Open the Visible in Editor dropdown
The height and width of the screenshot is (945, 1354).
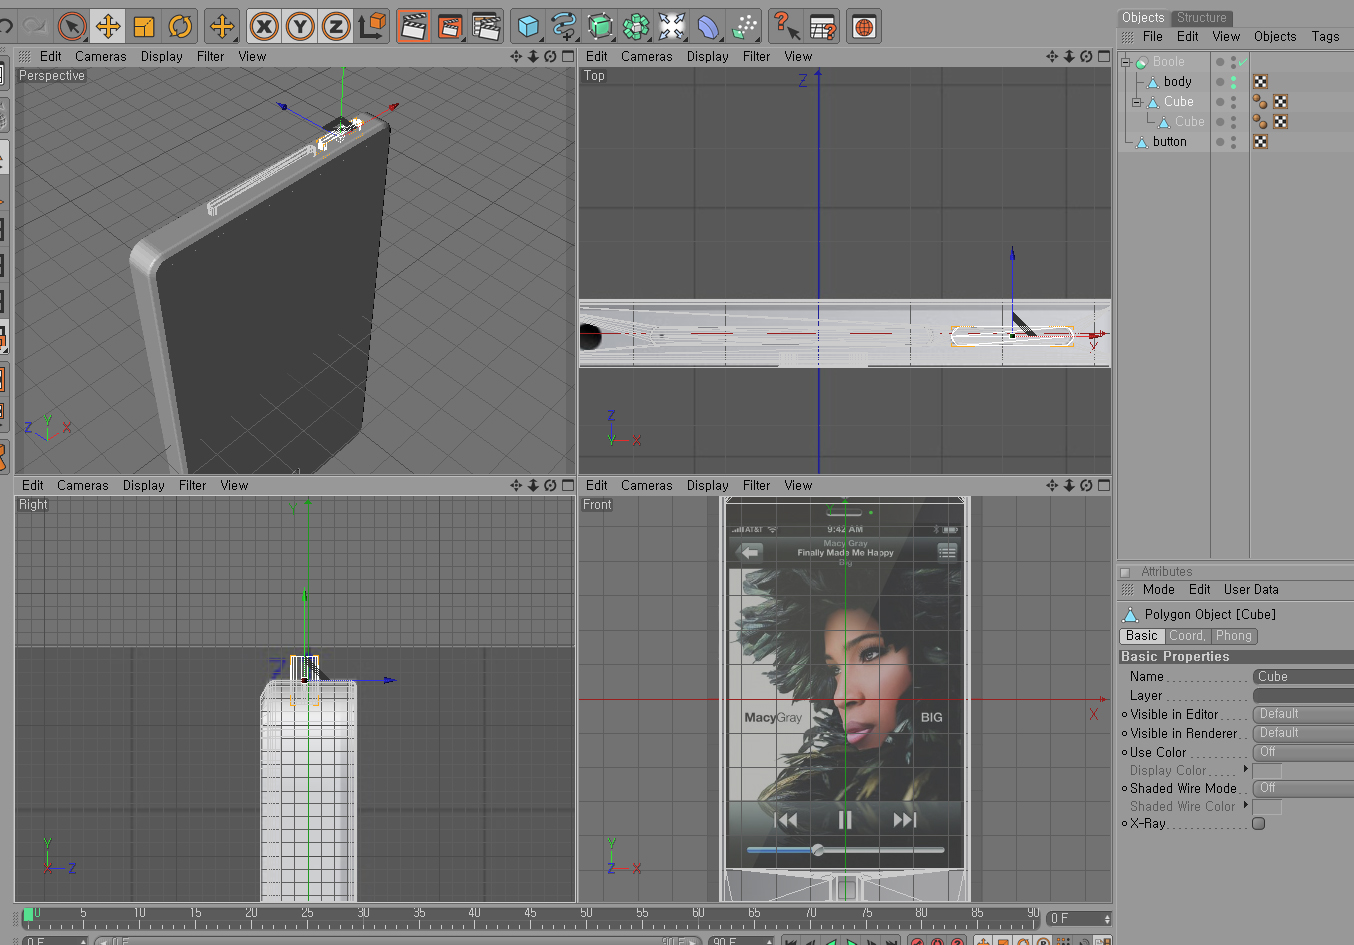(1303, 715)
